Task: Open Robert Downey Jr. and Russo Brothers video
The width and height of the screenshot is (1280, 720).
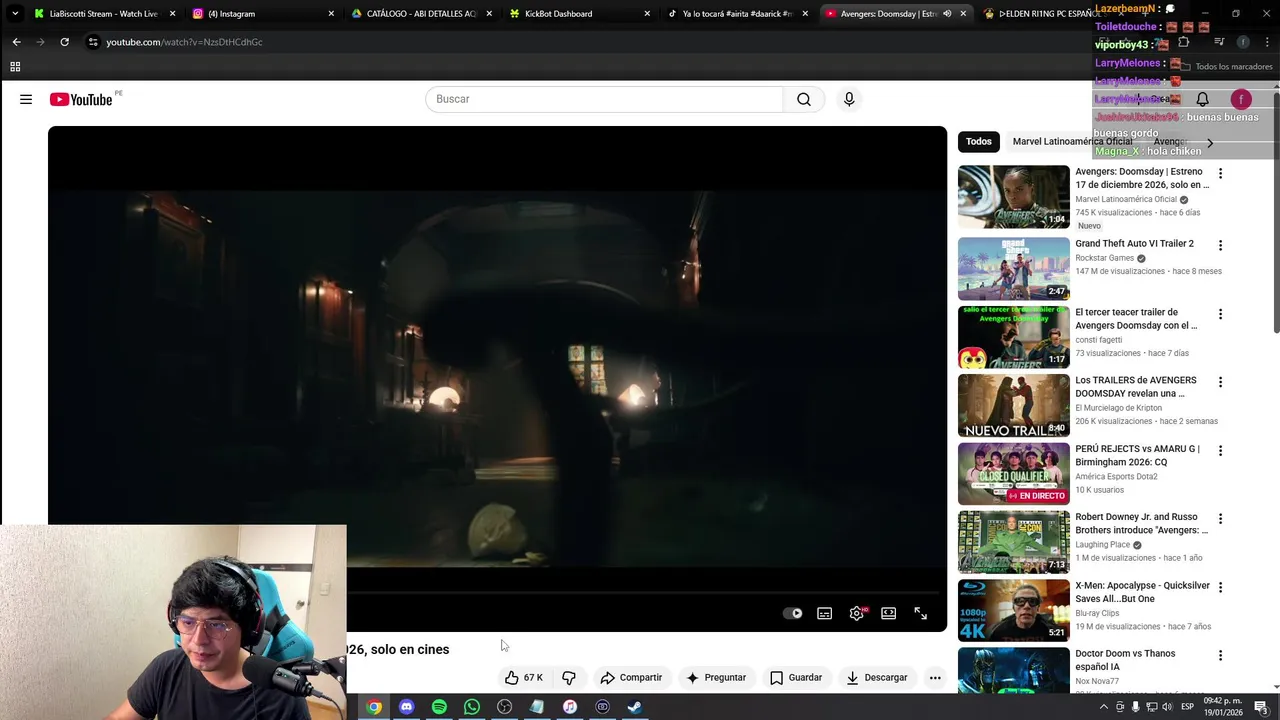Action: click(x=1014, y=542)
